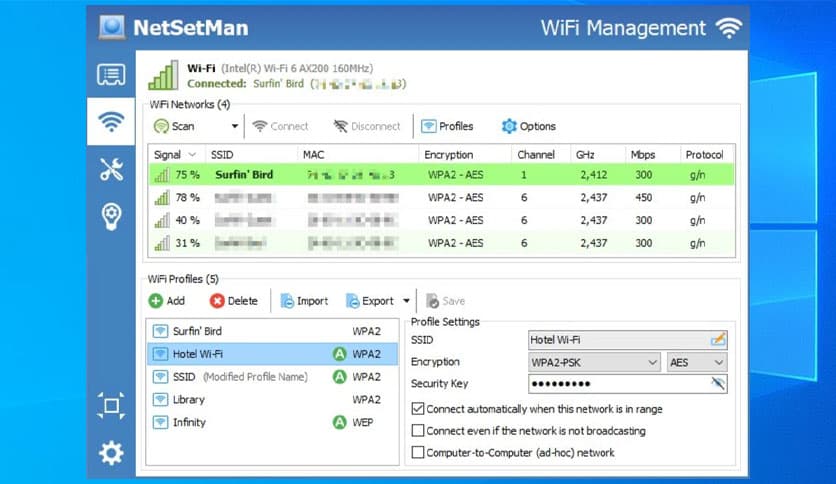Open WiFi Options

click(528, 126)
